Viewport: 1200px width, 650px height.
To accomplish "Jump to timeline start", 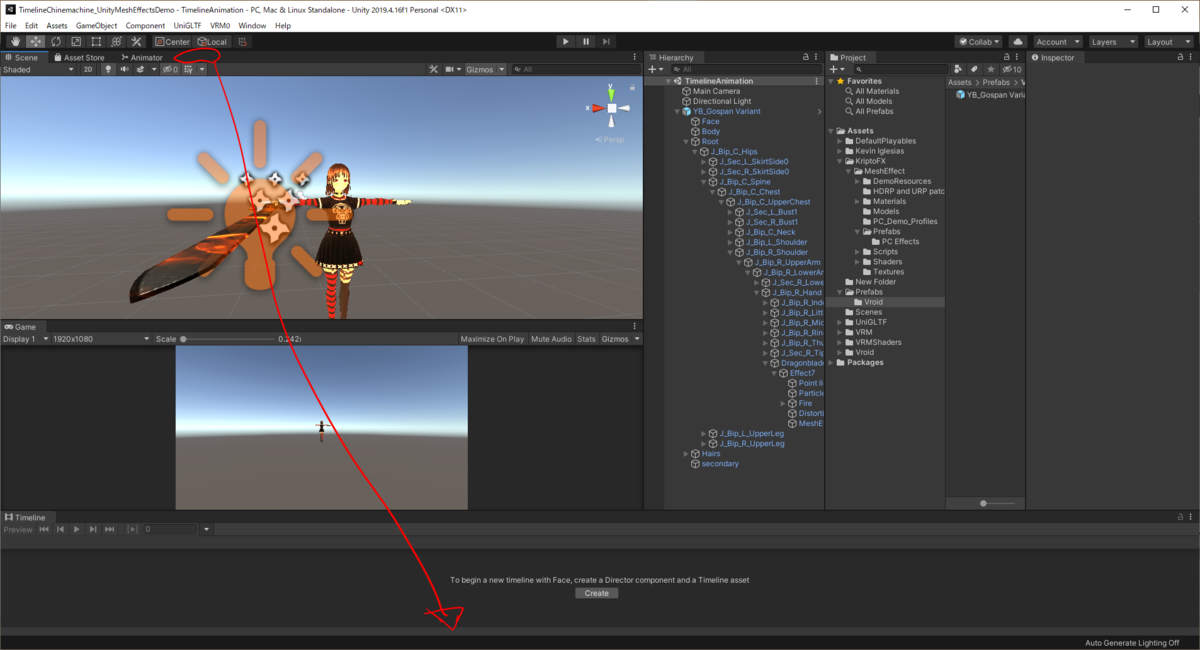I will tap(44, 529).
